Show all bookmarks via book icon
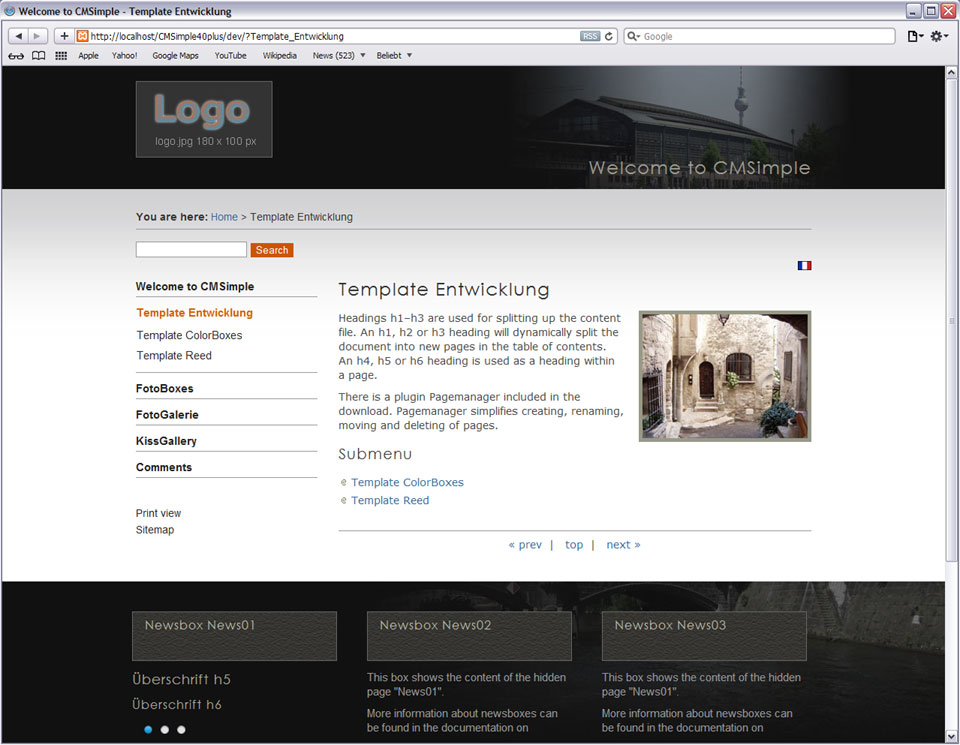The image size is (960, 745). click(39, 56)
